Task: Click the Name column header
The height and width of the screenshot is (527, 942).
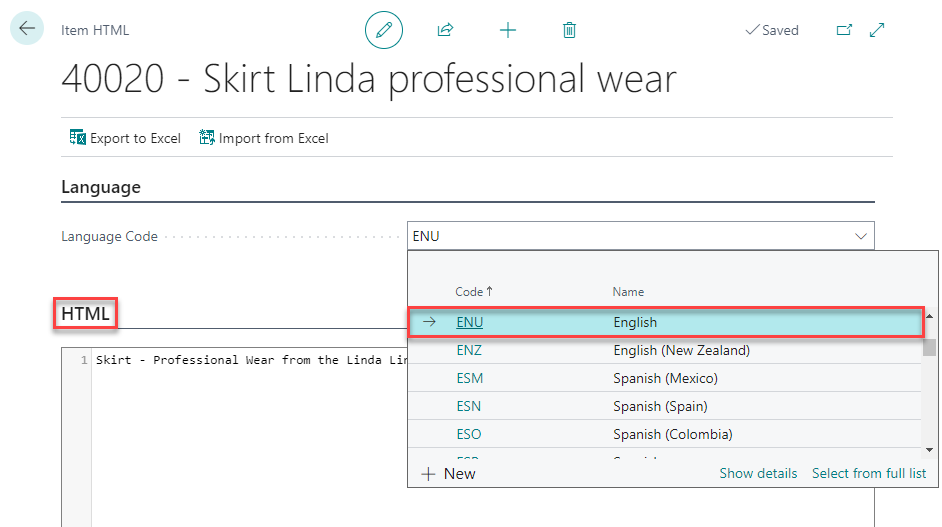Action: click(x=628, y=292)
